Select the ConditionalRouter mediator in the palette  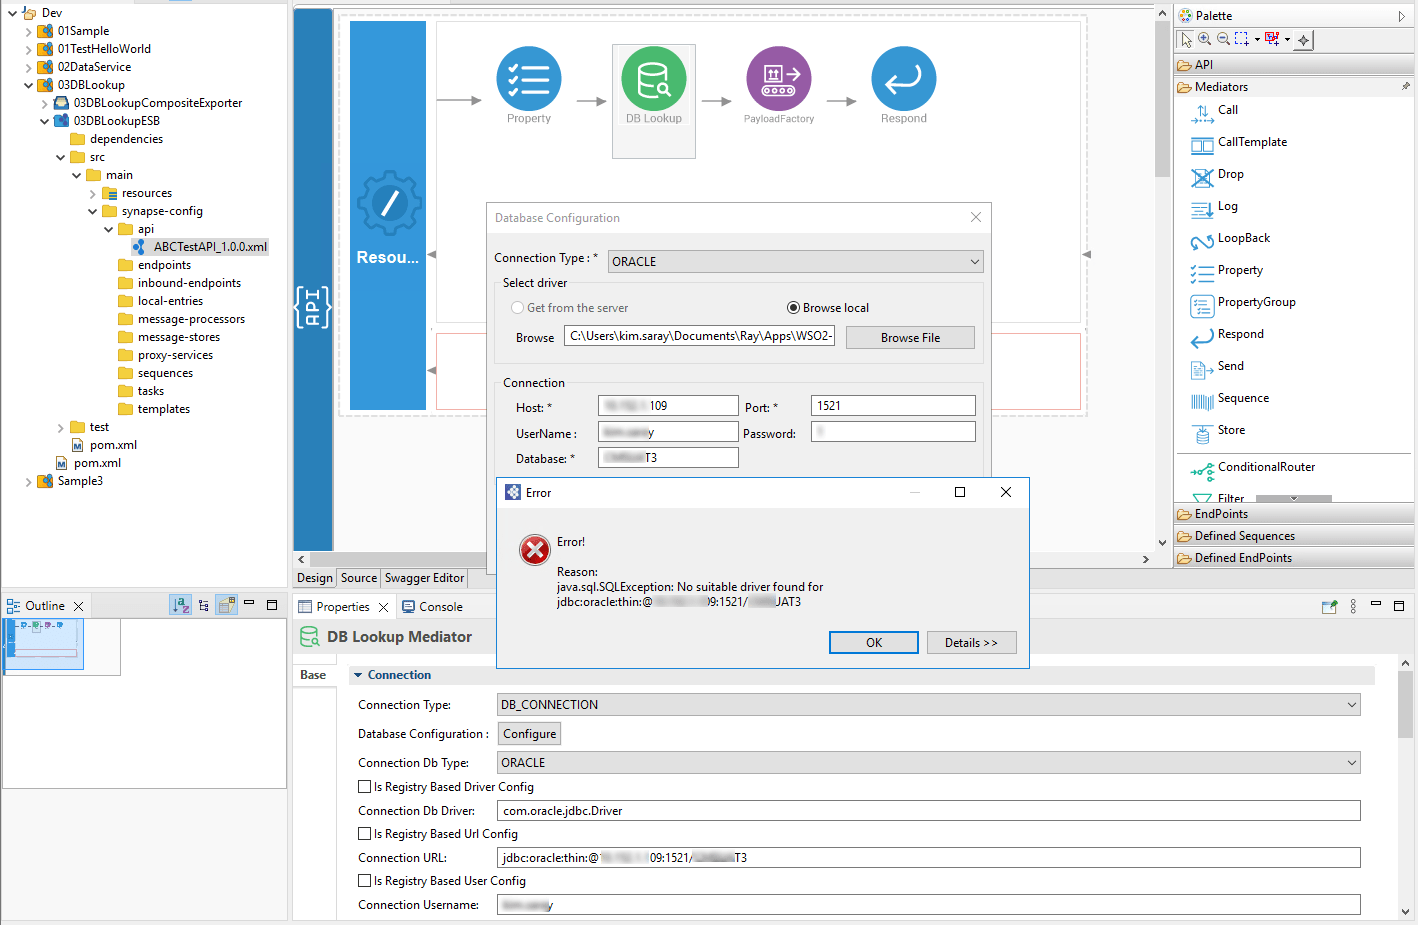click(1262, 467)
